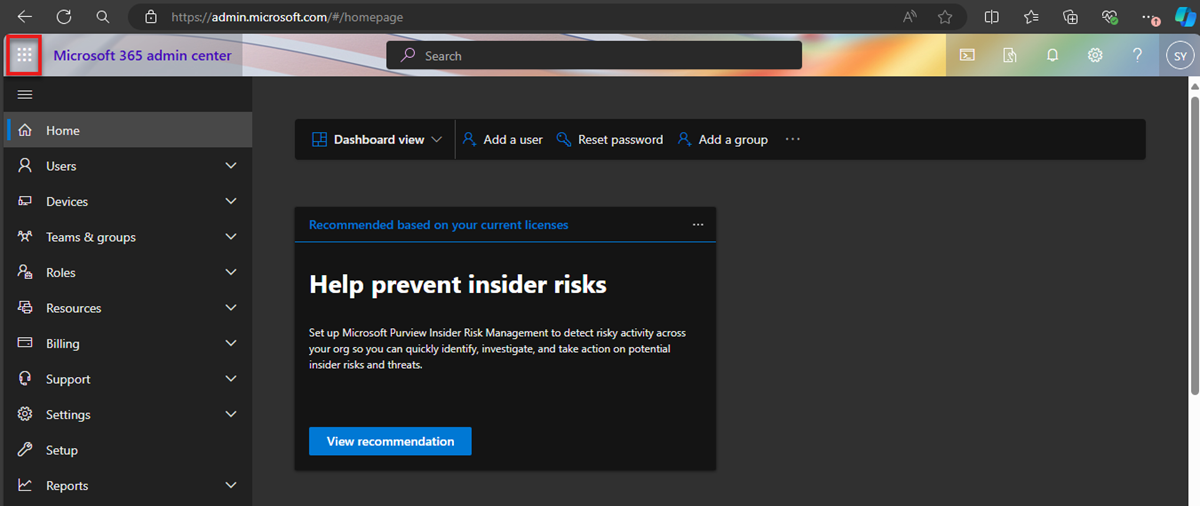Open browser favorites list icon

pyautogui.click(x=1031, y=17)
